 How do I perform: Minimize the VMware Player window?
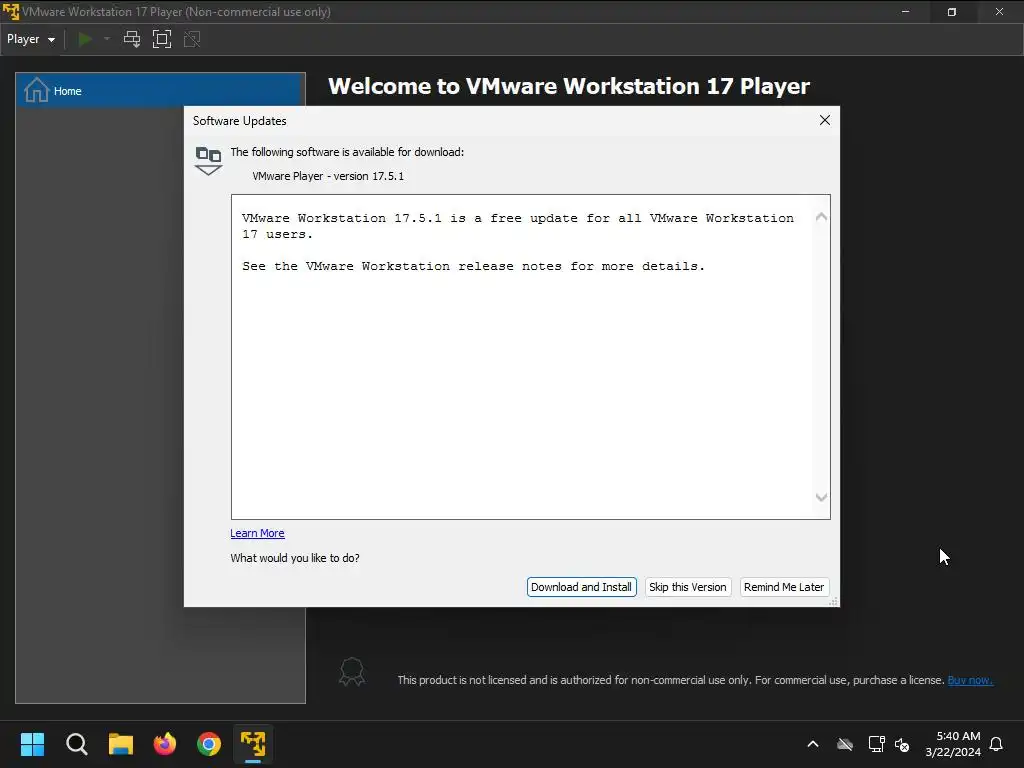pyautogui.click(x=905, y=12)
